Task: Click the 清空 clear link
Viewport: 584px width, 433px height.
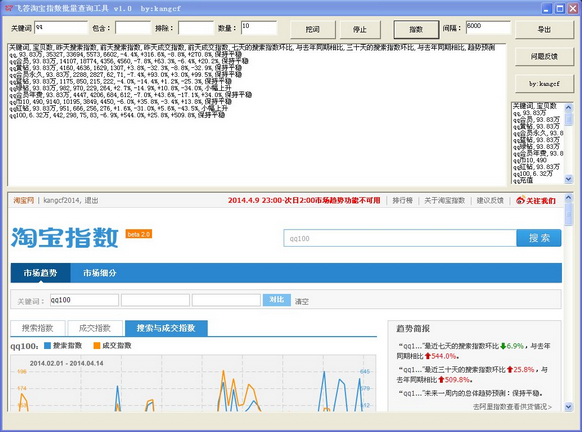Action: [x=302, y=301]
